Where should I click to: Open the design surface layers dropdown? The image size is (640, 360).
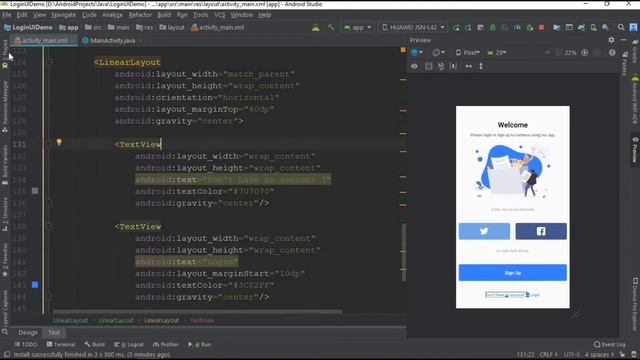click(x=416, y=53)
